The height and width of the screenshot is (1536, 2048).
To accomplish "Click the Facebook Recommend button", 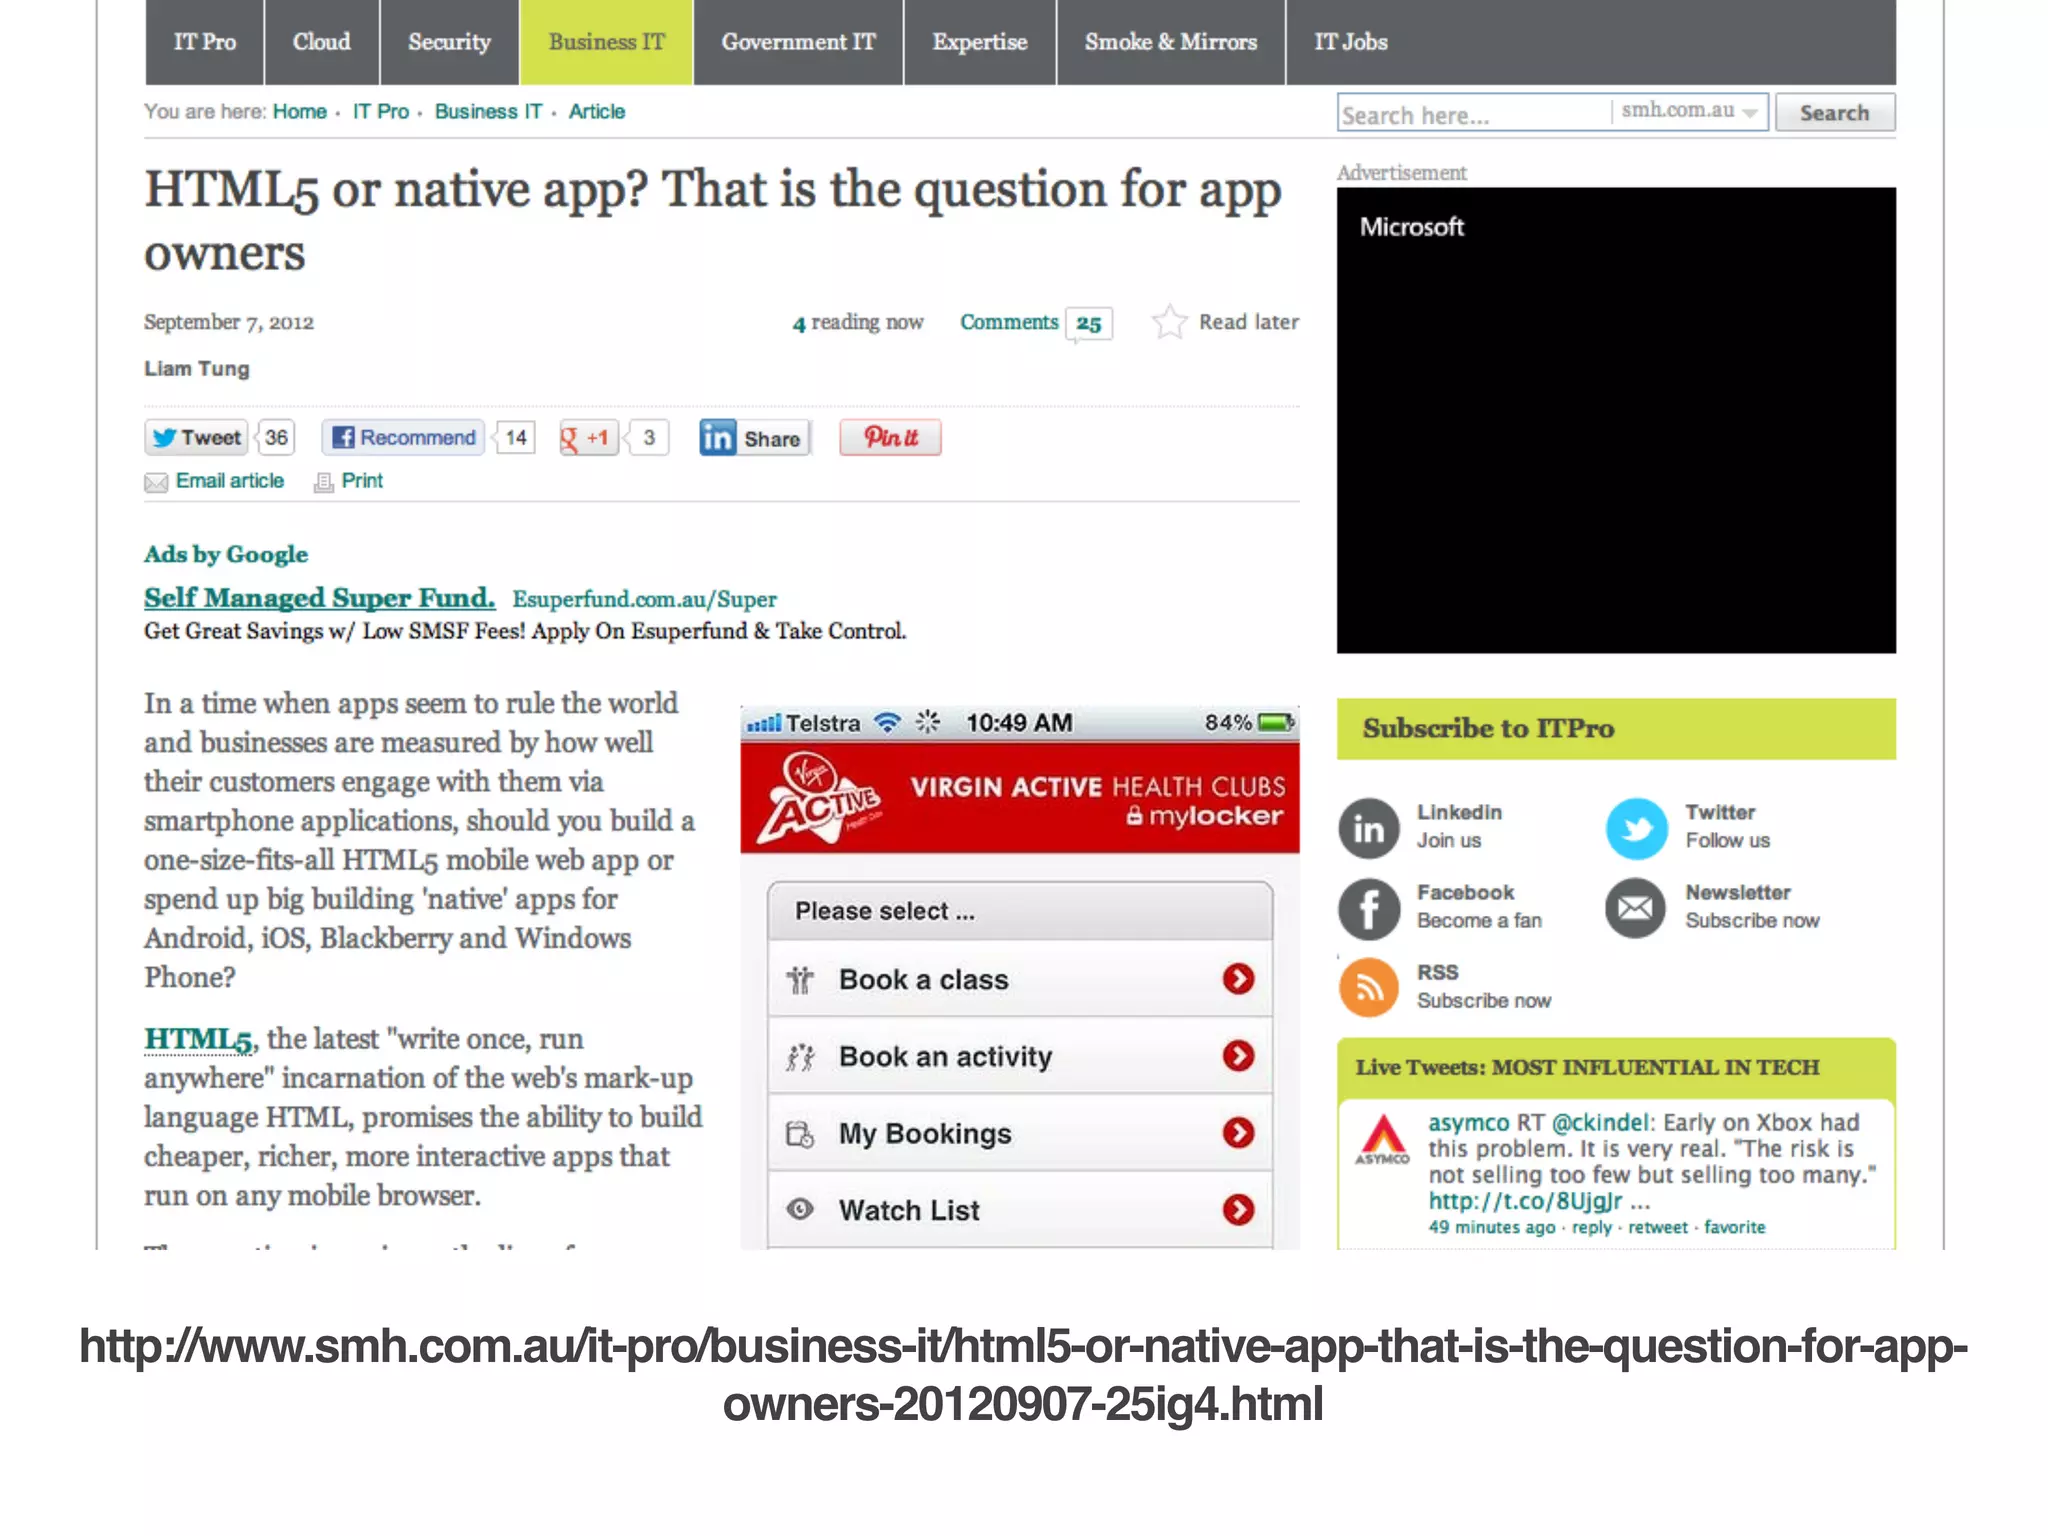I will (x=403, y=438).
